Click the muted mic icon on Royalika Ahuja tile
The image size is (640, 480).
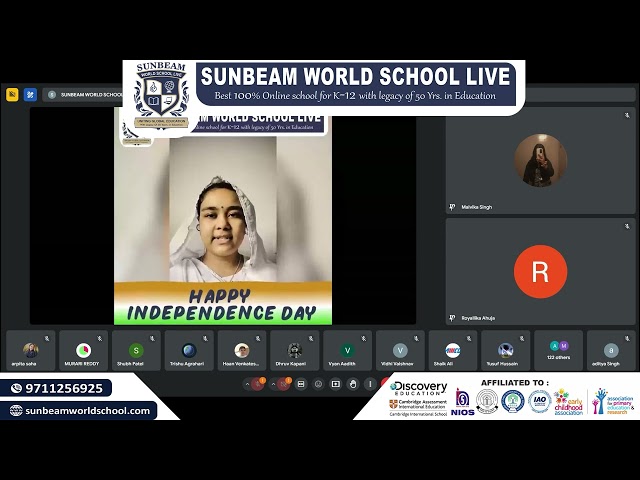[x=627, y=226]
